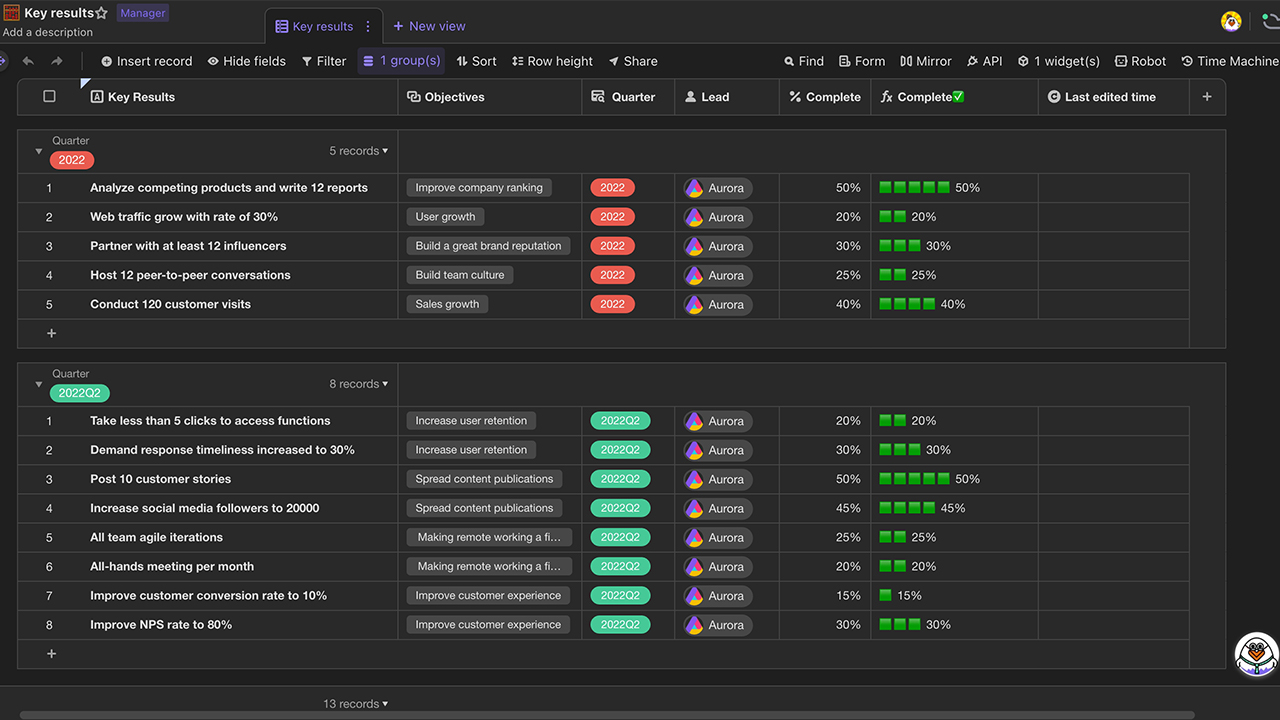The image size is (1280, 720).
Task: Open Row height options
Action: click(x=552, y=61)
